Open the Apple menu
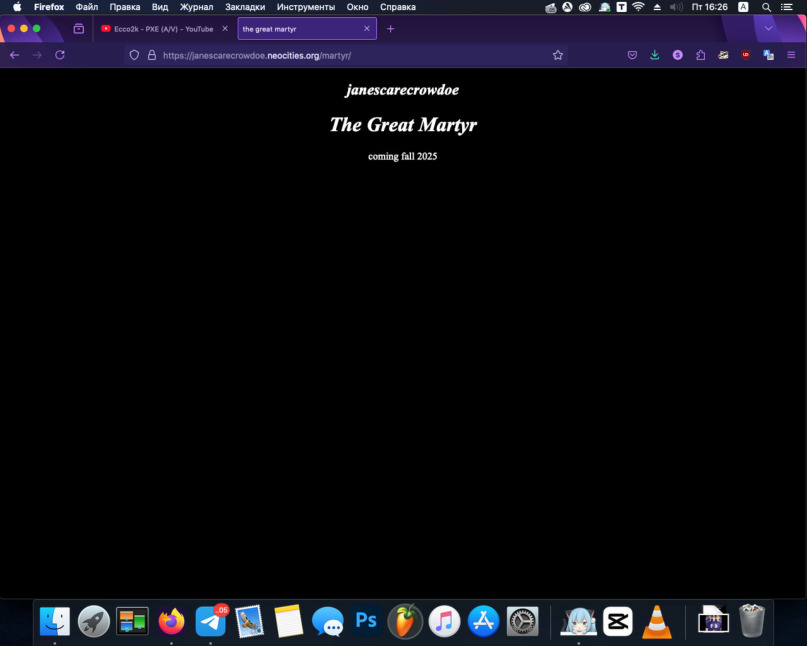Screen dimensions: 807x646 (17, 7)
